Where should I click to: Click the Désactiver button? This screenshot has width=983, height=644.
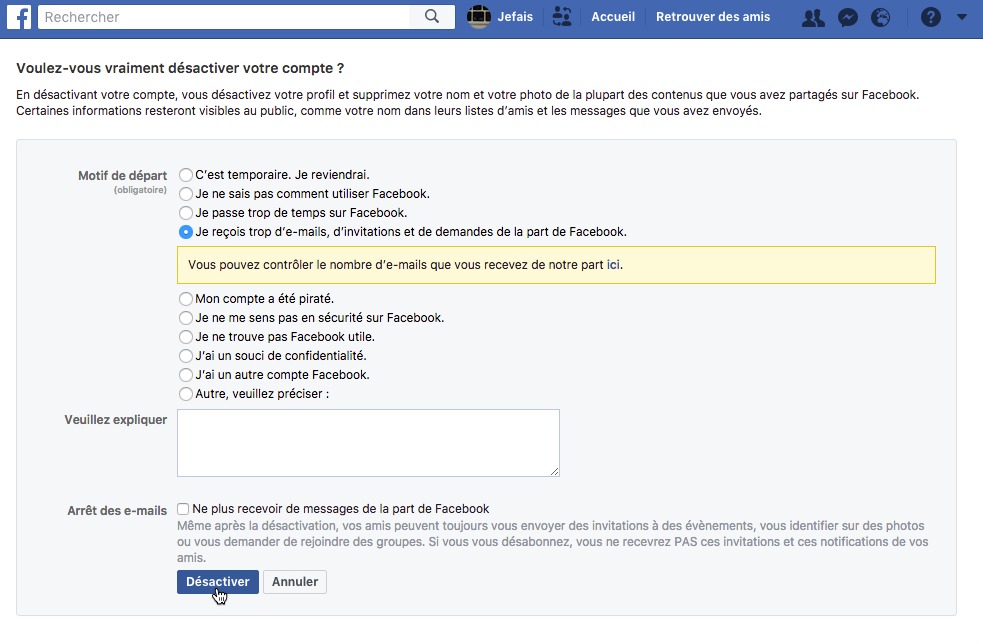pos(218,582)
